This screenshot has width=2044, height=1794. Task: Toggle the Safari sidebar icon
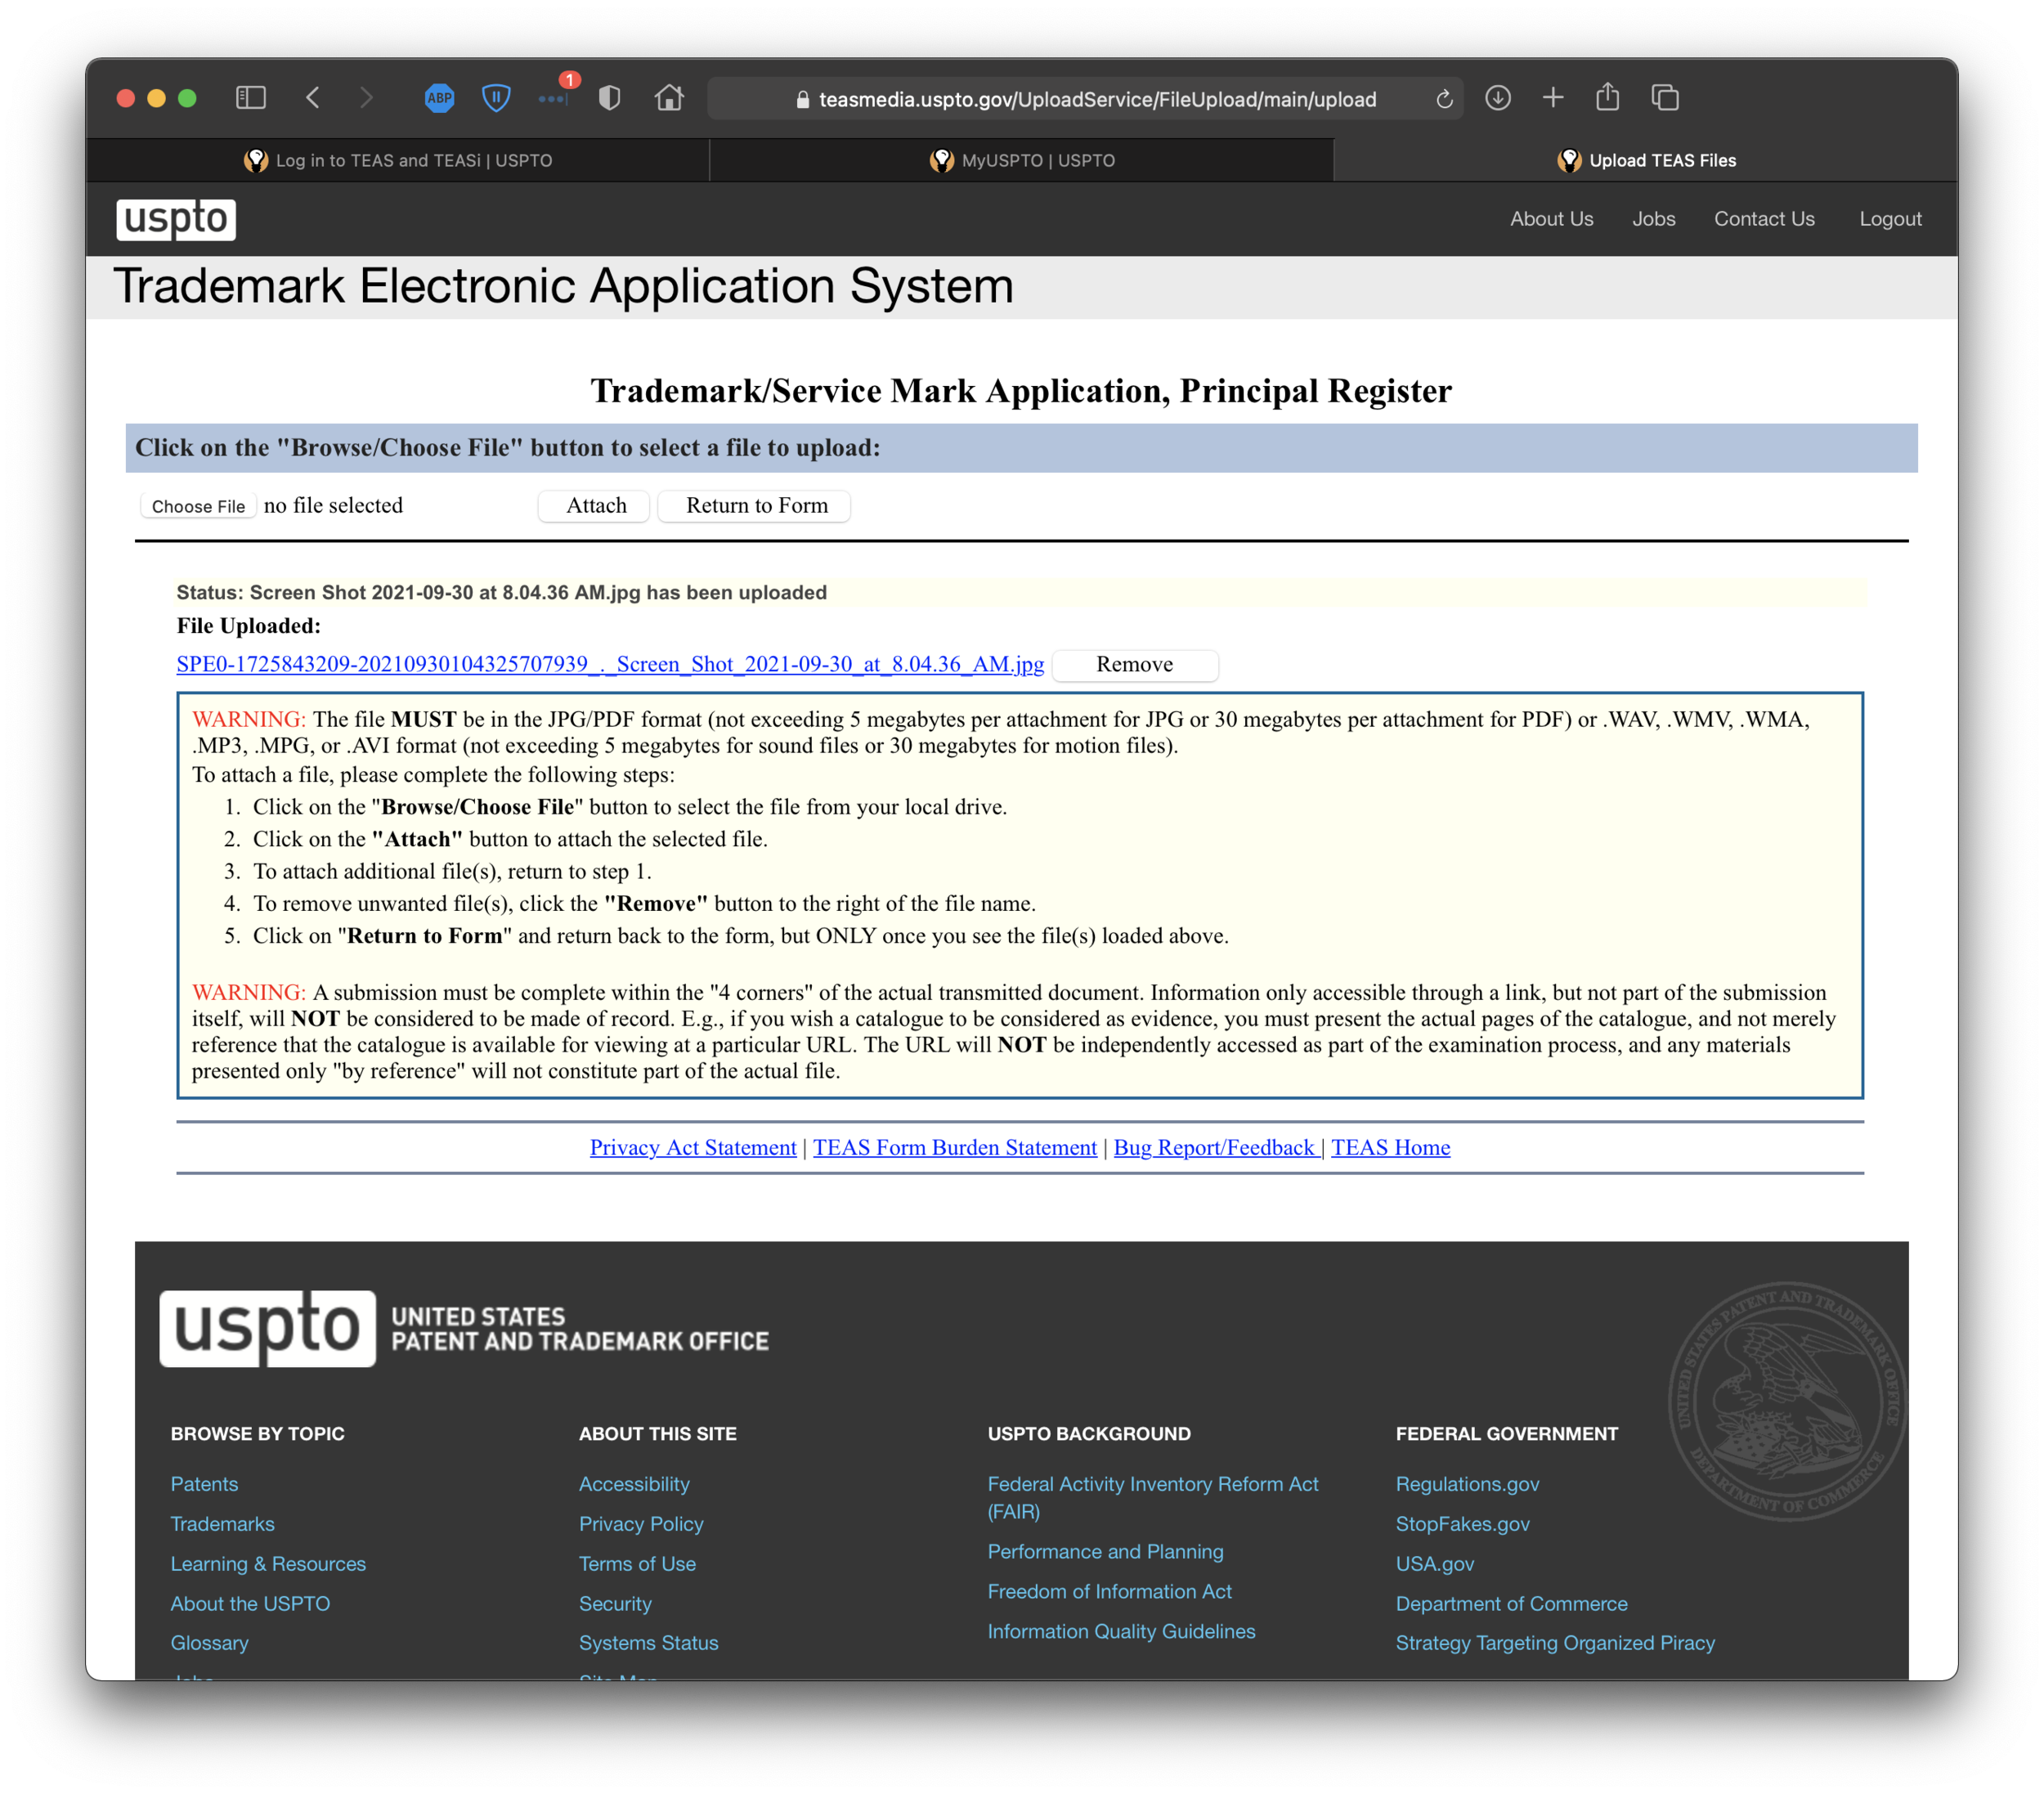pyautogui.click(x=250, y=97)
